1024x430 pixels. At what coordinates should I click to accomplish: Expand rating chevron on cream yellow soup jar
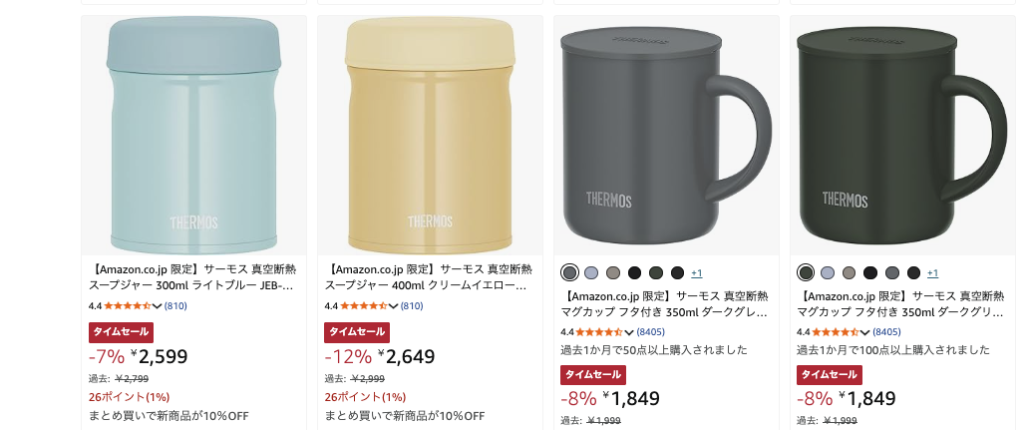pos(393,306)
